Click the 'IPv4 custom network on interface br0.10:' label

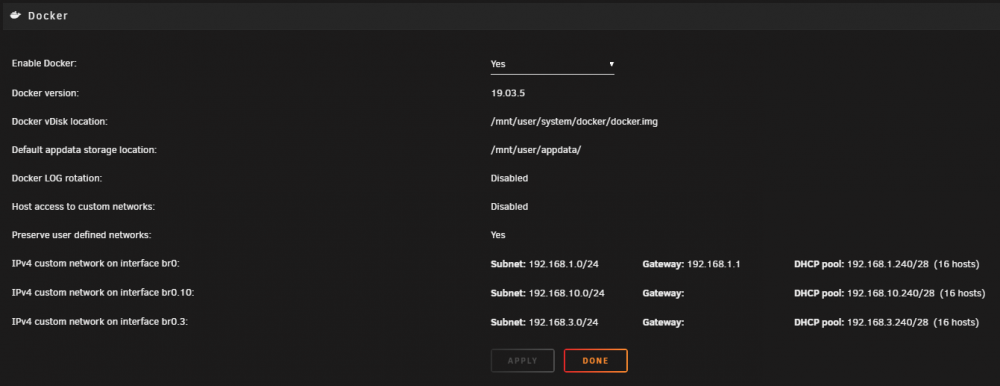(x=103, y=292)
